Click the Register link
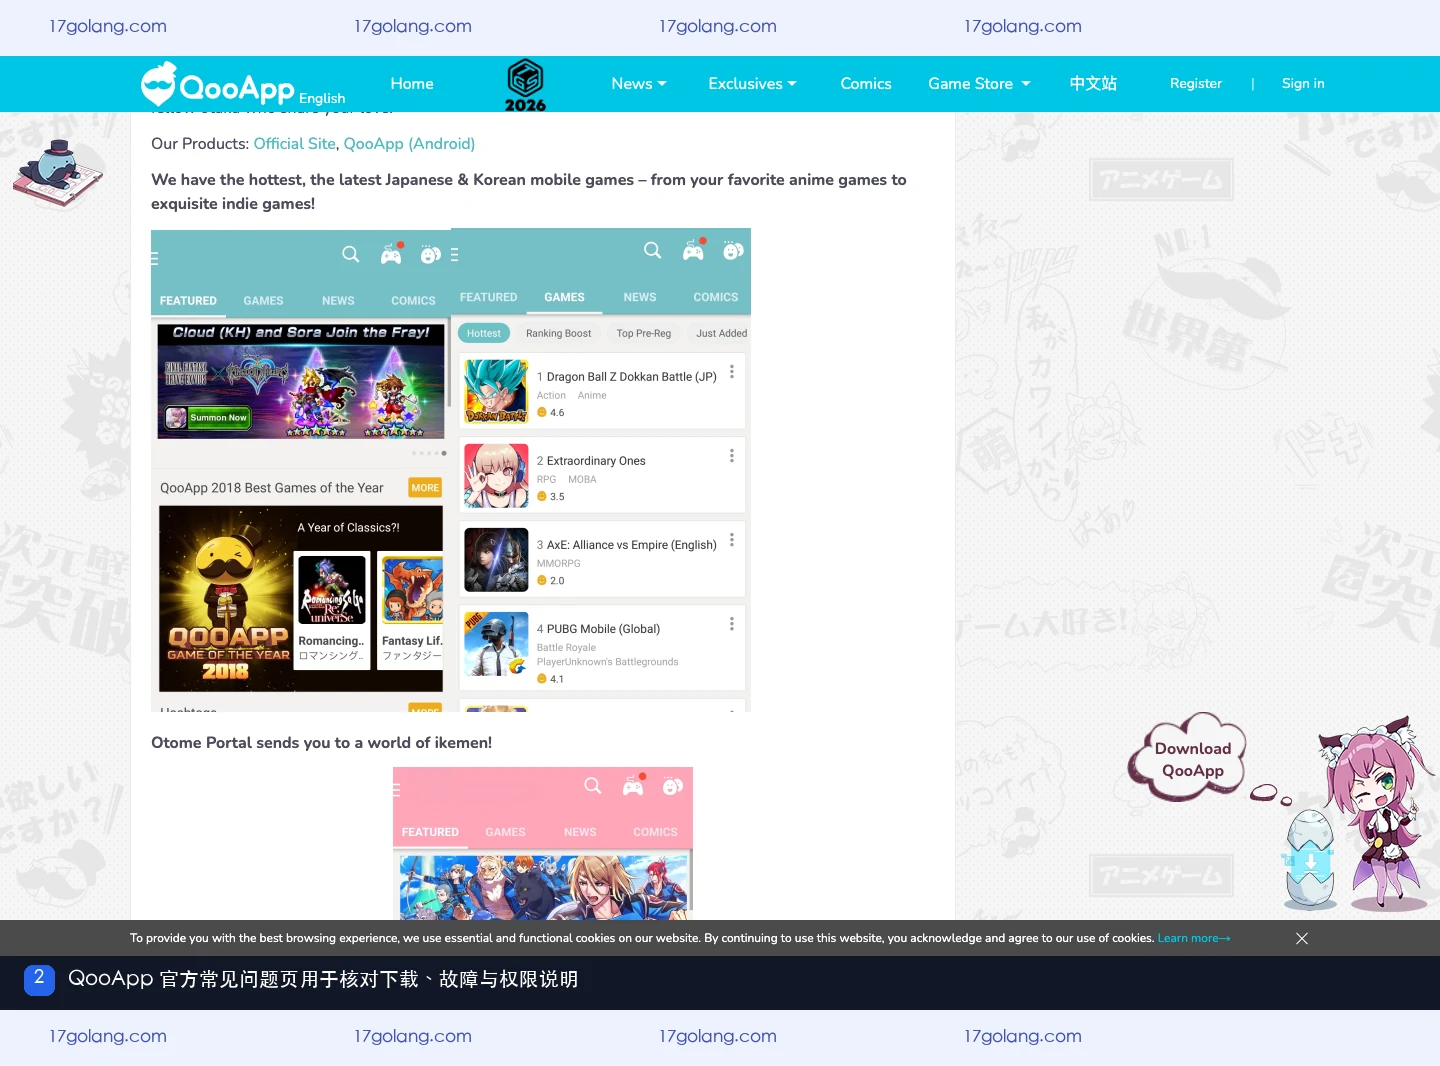This screenshot has height=1066, width=1440. (1196, 84)
